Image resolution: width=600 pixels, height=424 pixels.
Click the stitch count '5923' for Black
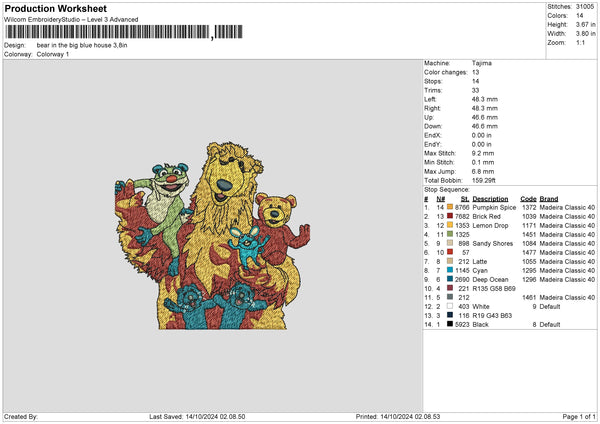pos(462,325)
